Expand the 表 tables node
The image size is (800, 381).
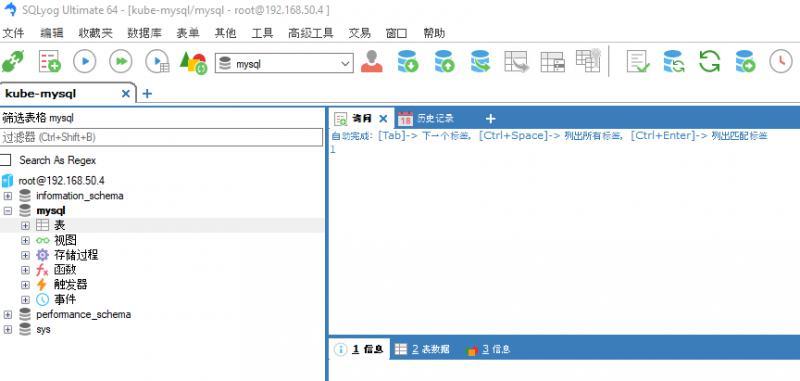(26, 225)
